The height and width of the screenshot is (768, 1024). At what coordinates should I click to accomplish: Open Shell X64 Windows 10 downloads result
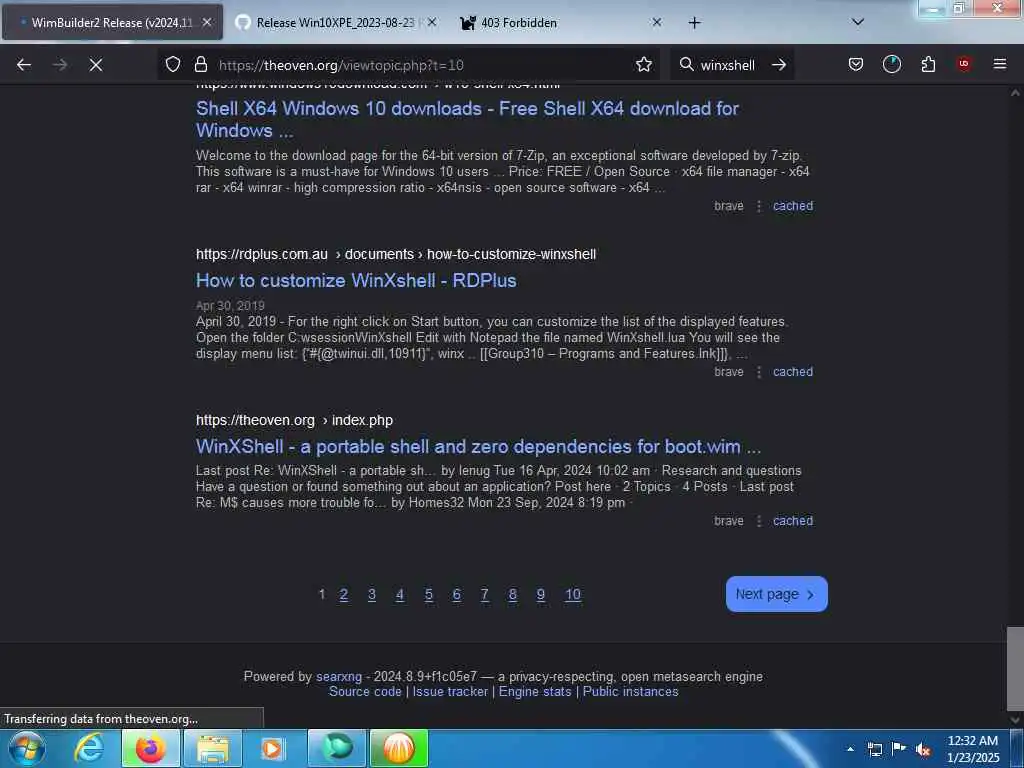click(467, 119)
